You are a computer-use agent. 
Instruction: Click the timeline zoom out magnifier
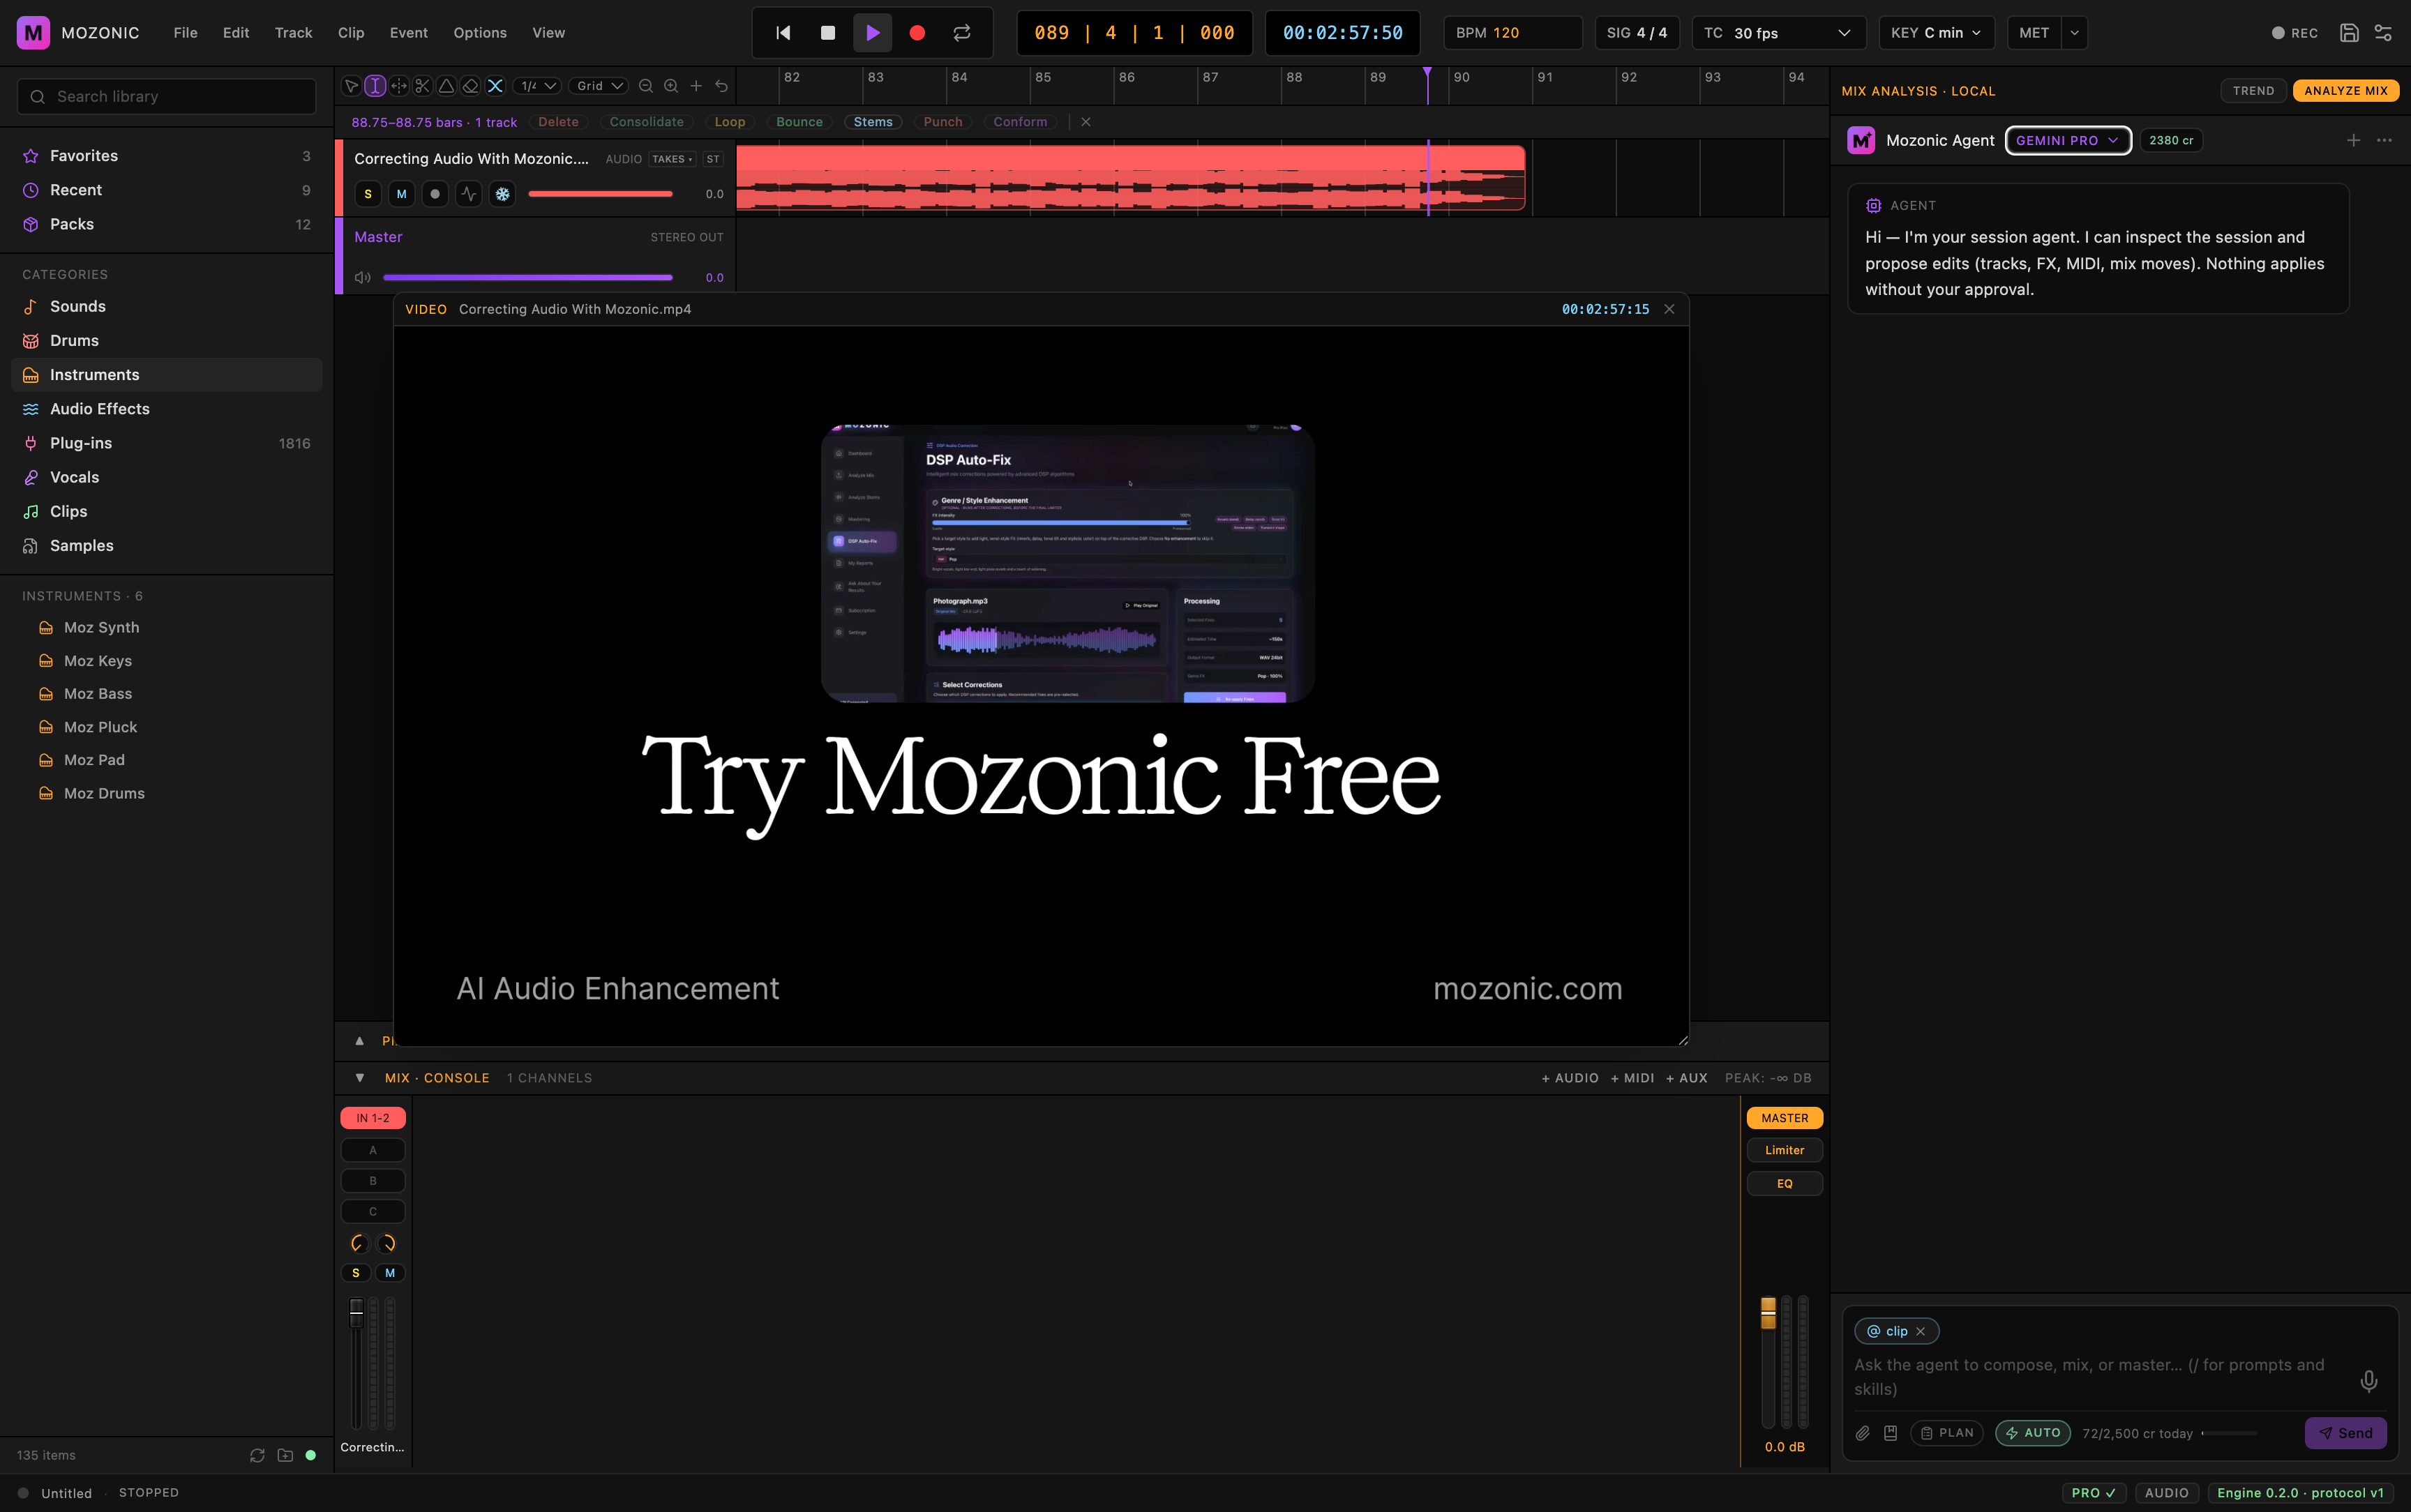click(x=646, y=86)
